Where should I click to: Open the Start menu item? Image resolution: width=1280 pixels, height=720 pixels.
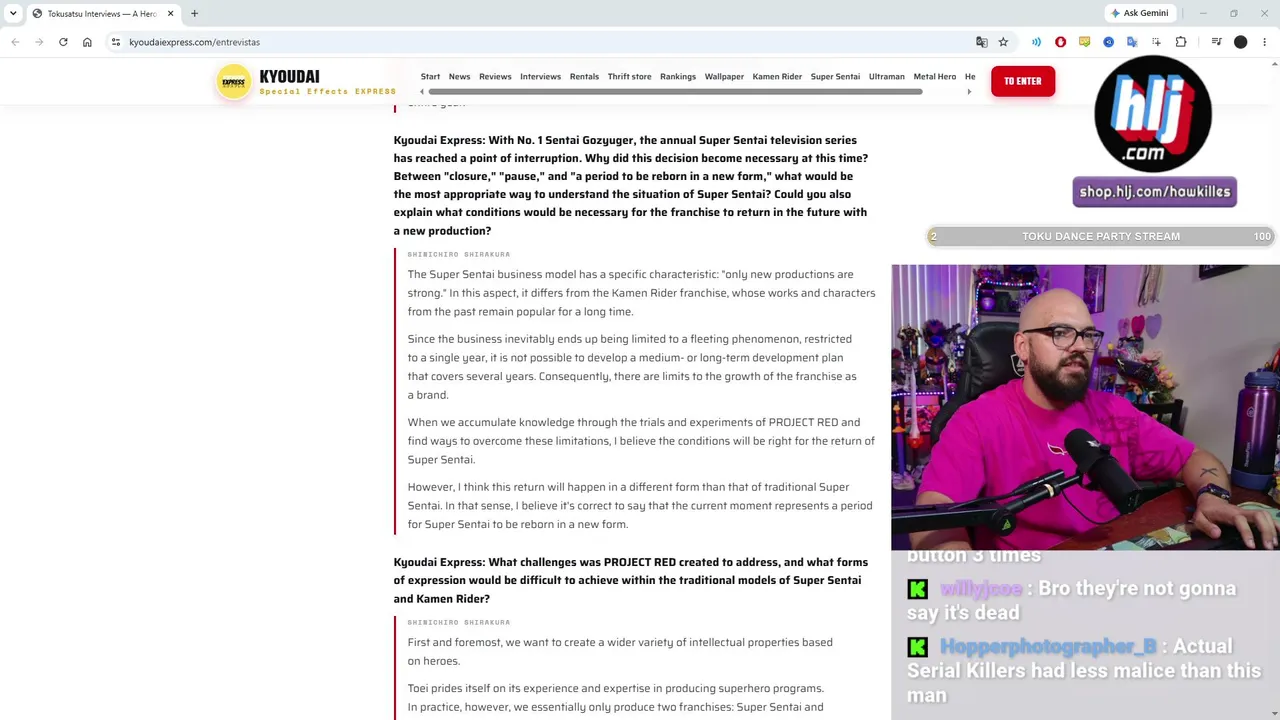coord(430,76)
